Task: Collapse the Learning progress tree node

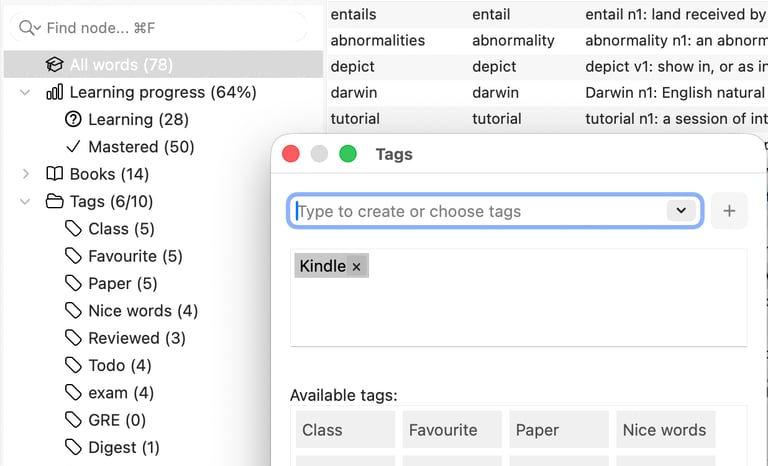Action: point(26,92)
